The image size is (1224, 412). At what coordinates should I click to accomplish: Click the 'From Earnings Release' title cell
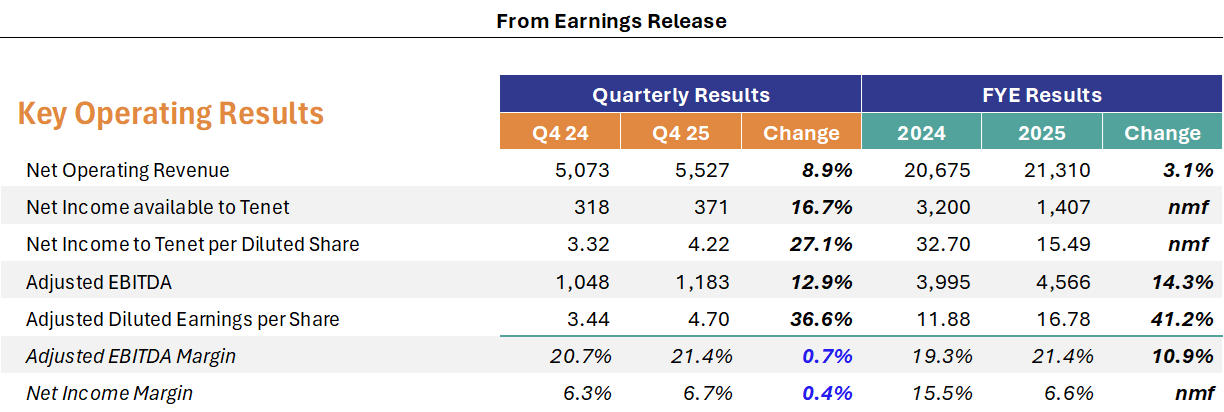pos(611,20)
